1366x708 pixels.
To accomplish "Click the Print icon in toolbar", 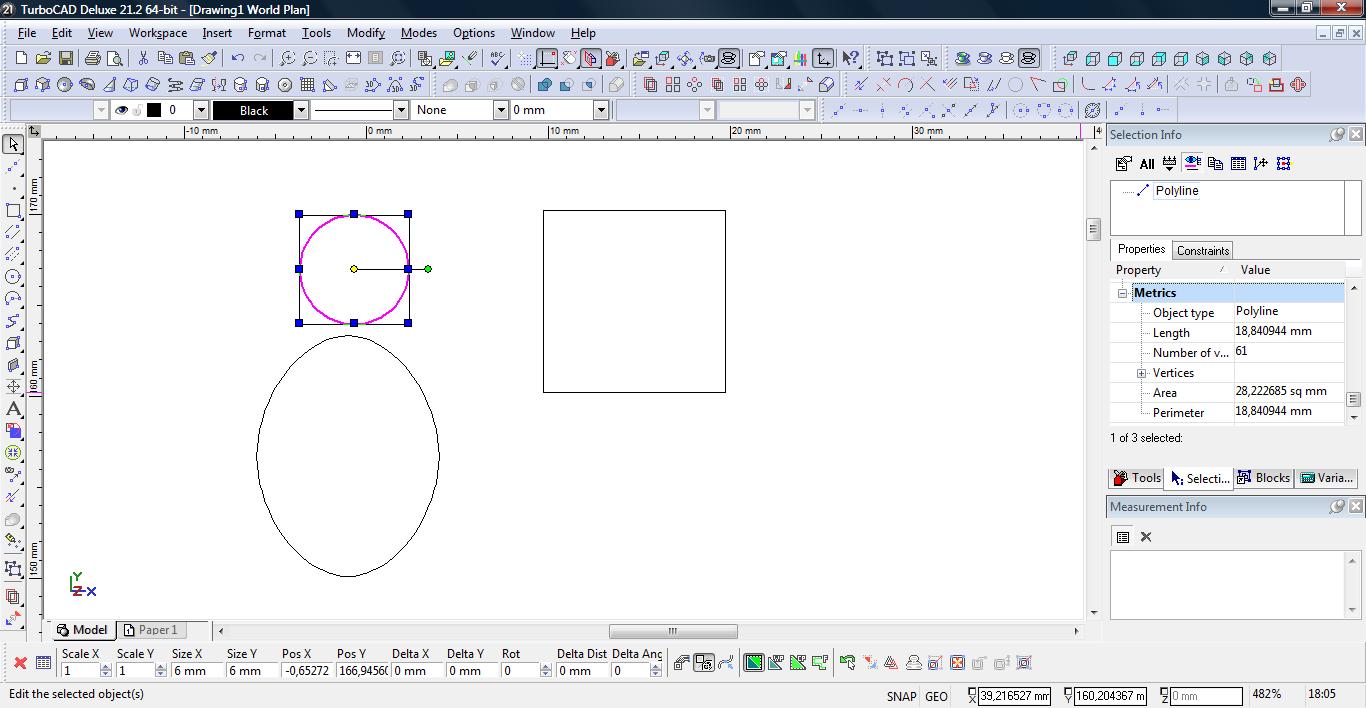I will tap(93, 59).
